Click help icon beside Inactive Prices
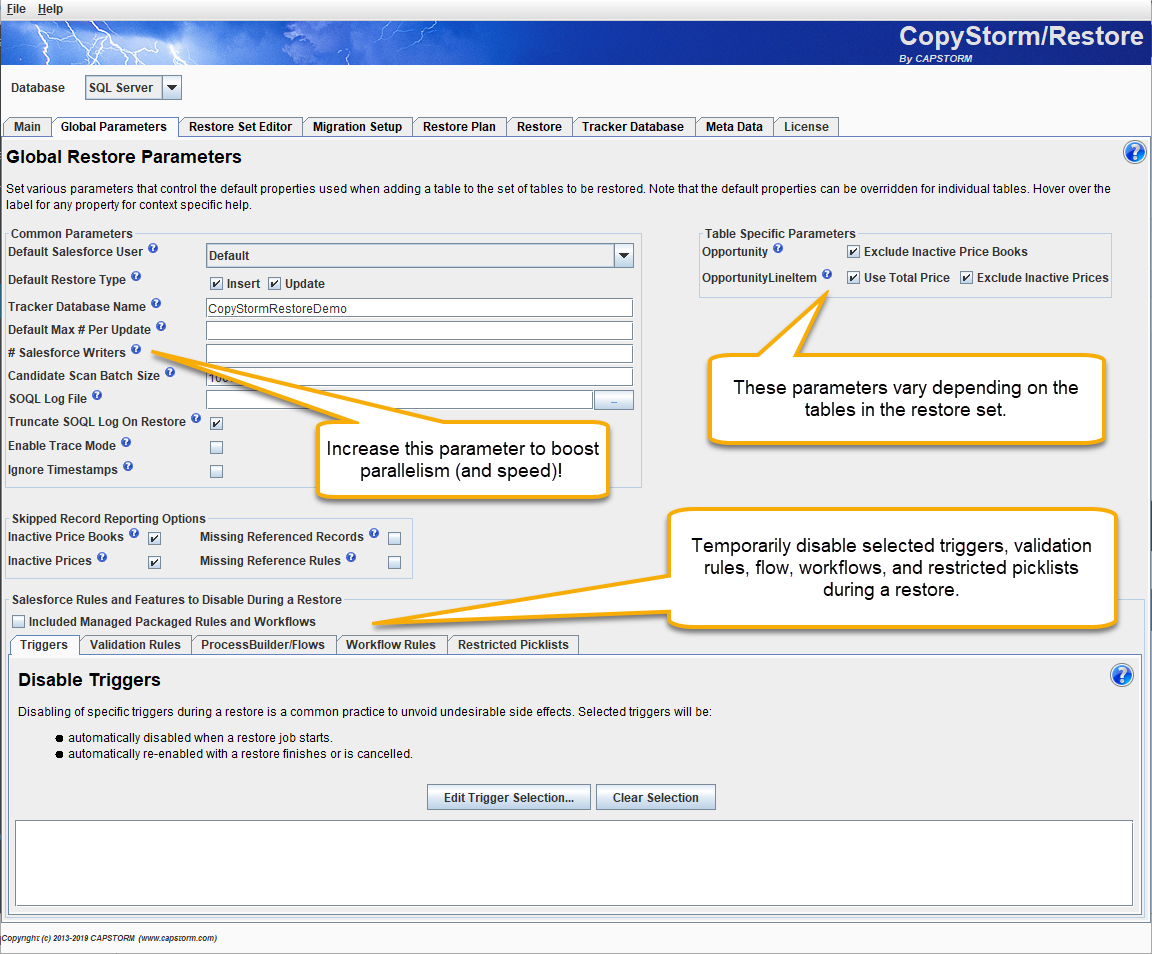This screenshot has width=1152, height=954. click(x=102, y=557)
